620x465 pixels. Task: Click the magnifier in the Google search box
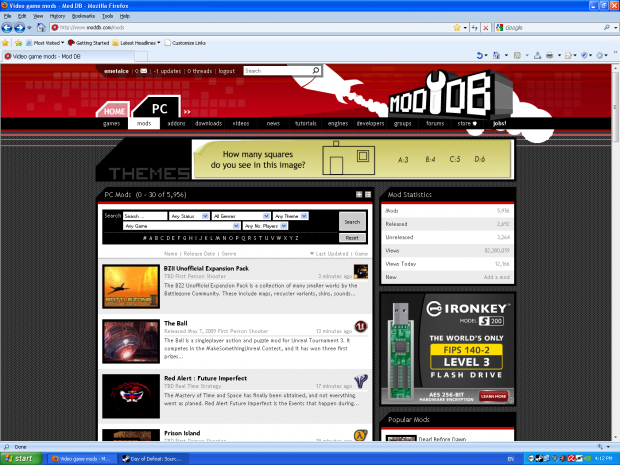pos(607,27)
